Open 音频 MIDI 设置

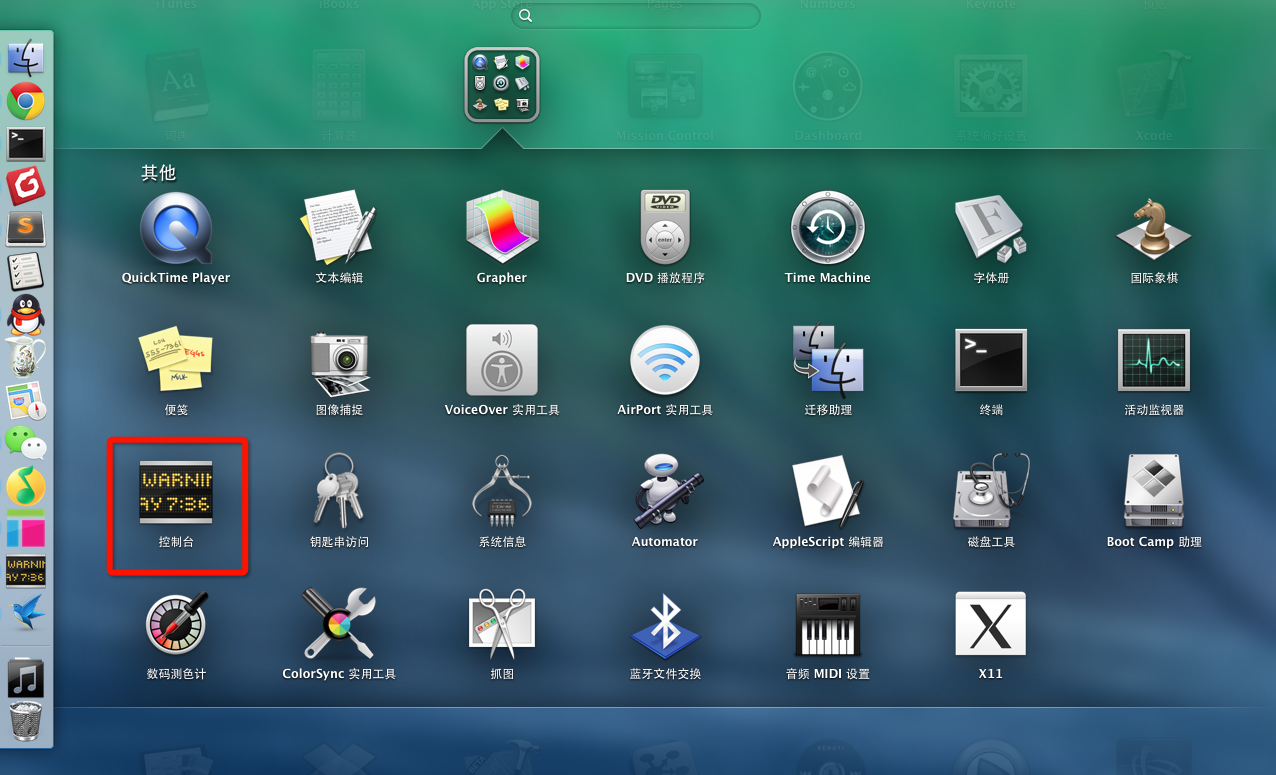click(827, 624)
